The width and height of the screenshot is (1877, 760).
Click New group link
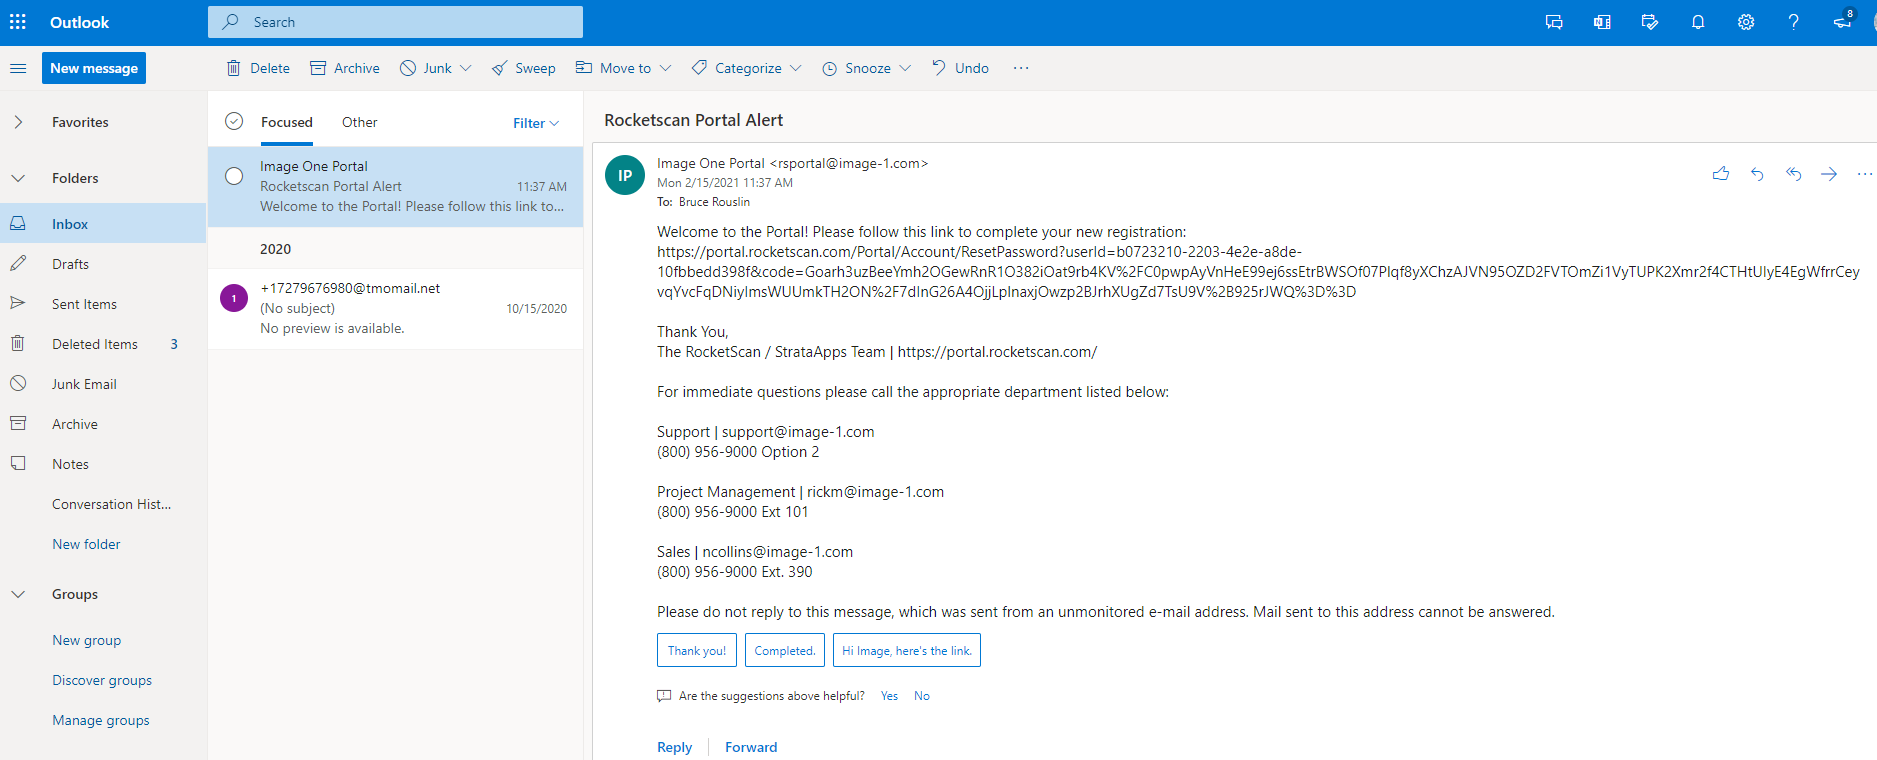point(87,640)
